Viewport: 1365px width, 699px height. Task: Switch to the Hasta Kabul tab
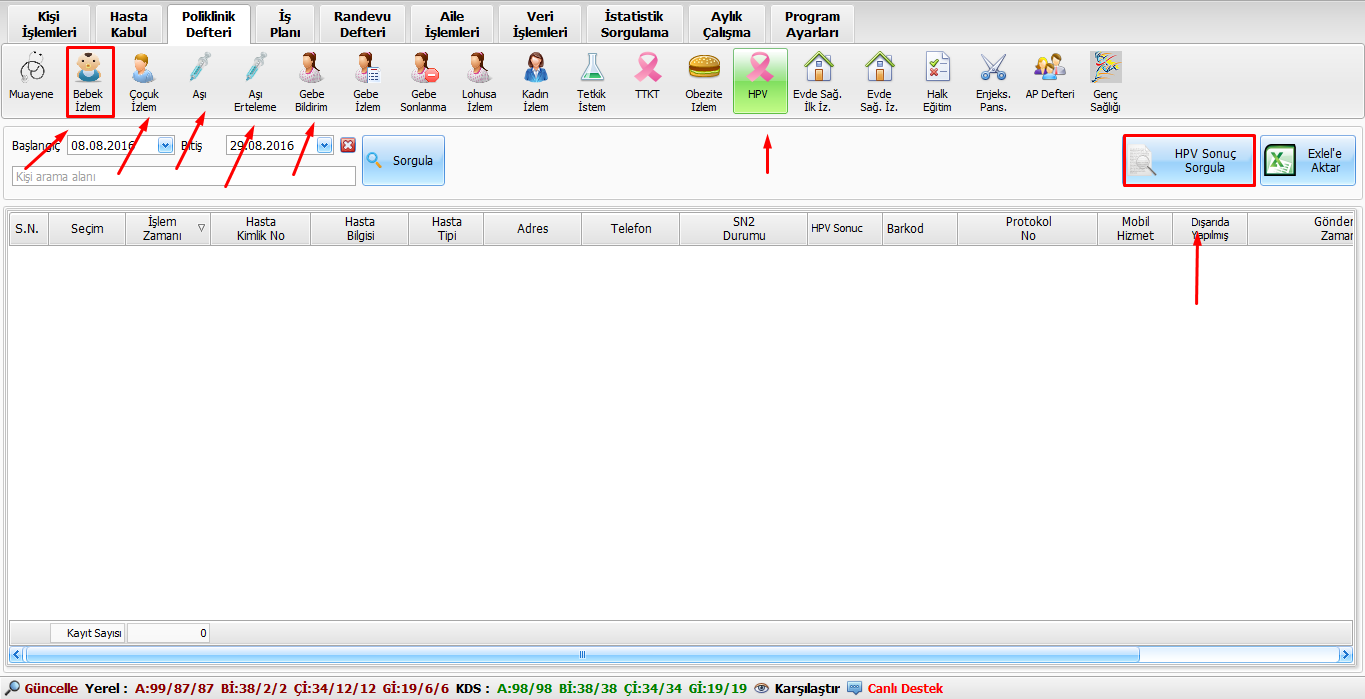tap(128, 25)
